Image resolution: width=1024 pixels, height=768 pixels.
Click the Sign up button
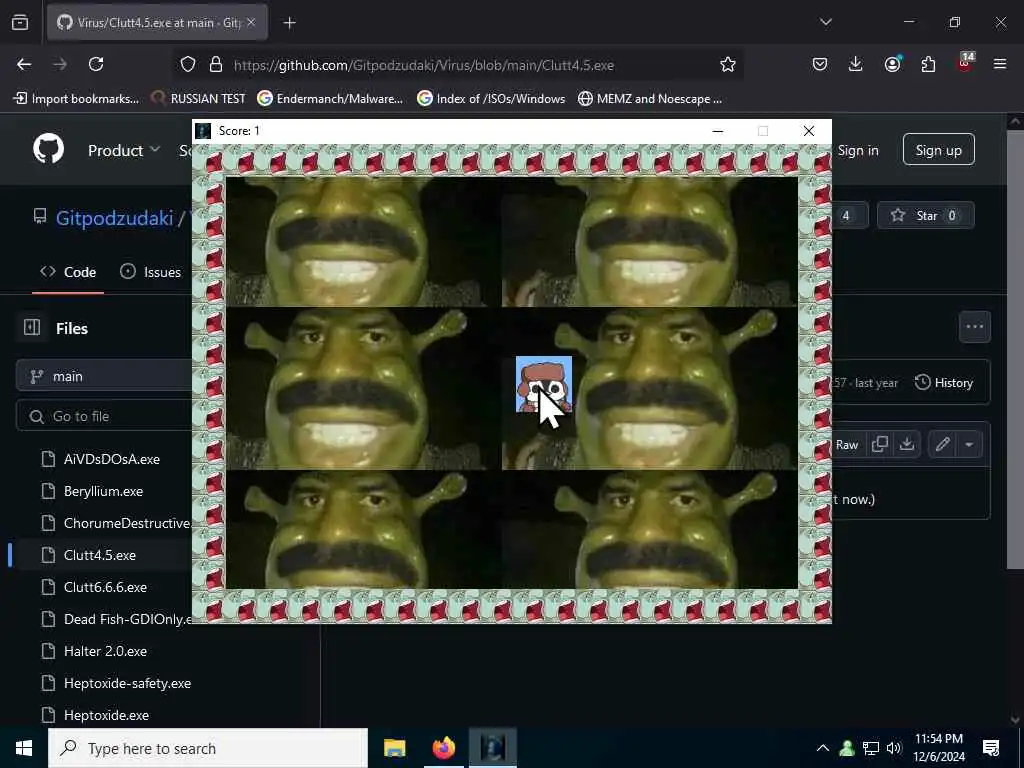[x=938, y=150]
